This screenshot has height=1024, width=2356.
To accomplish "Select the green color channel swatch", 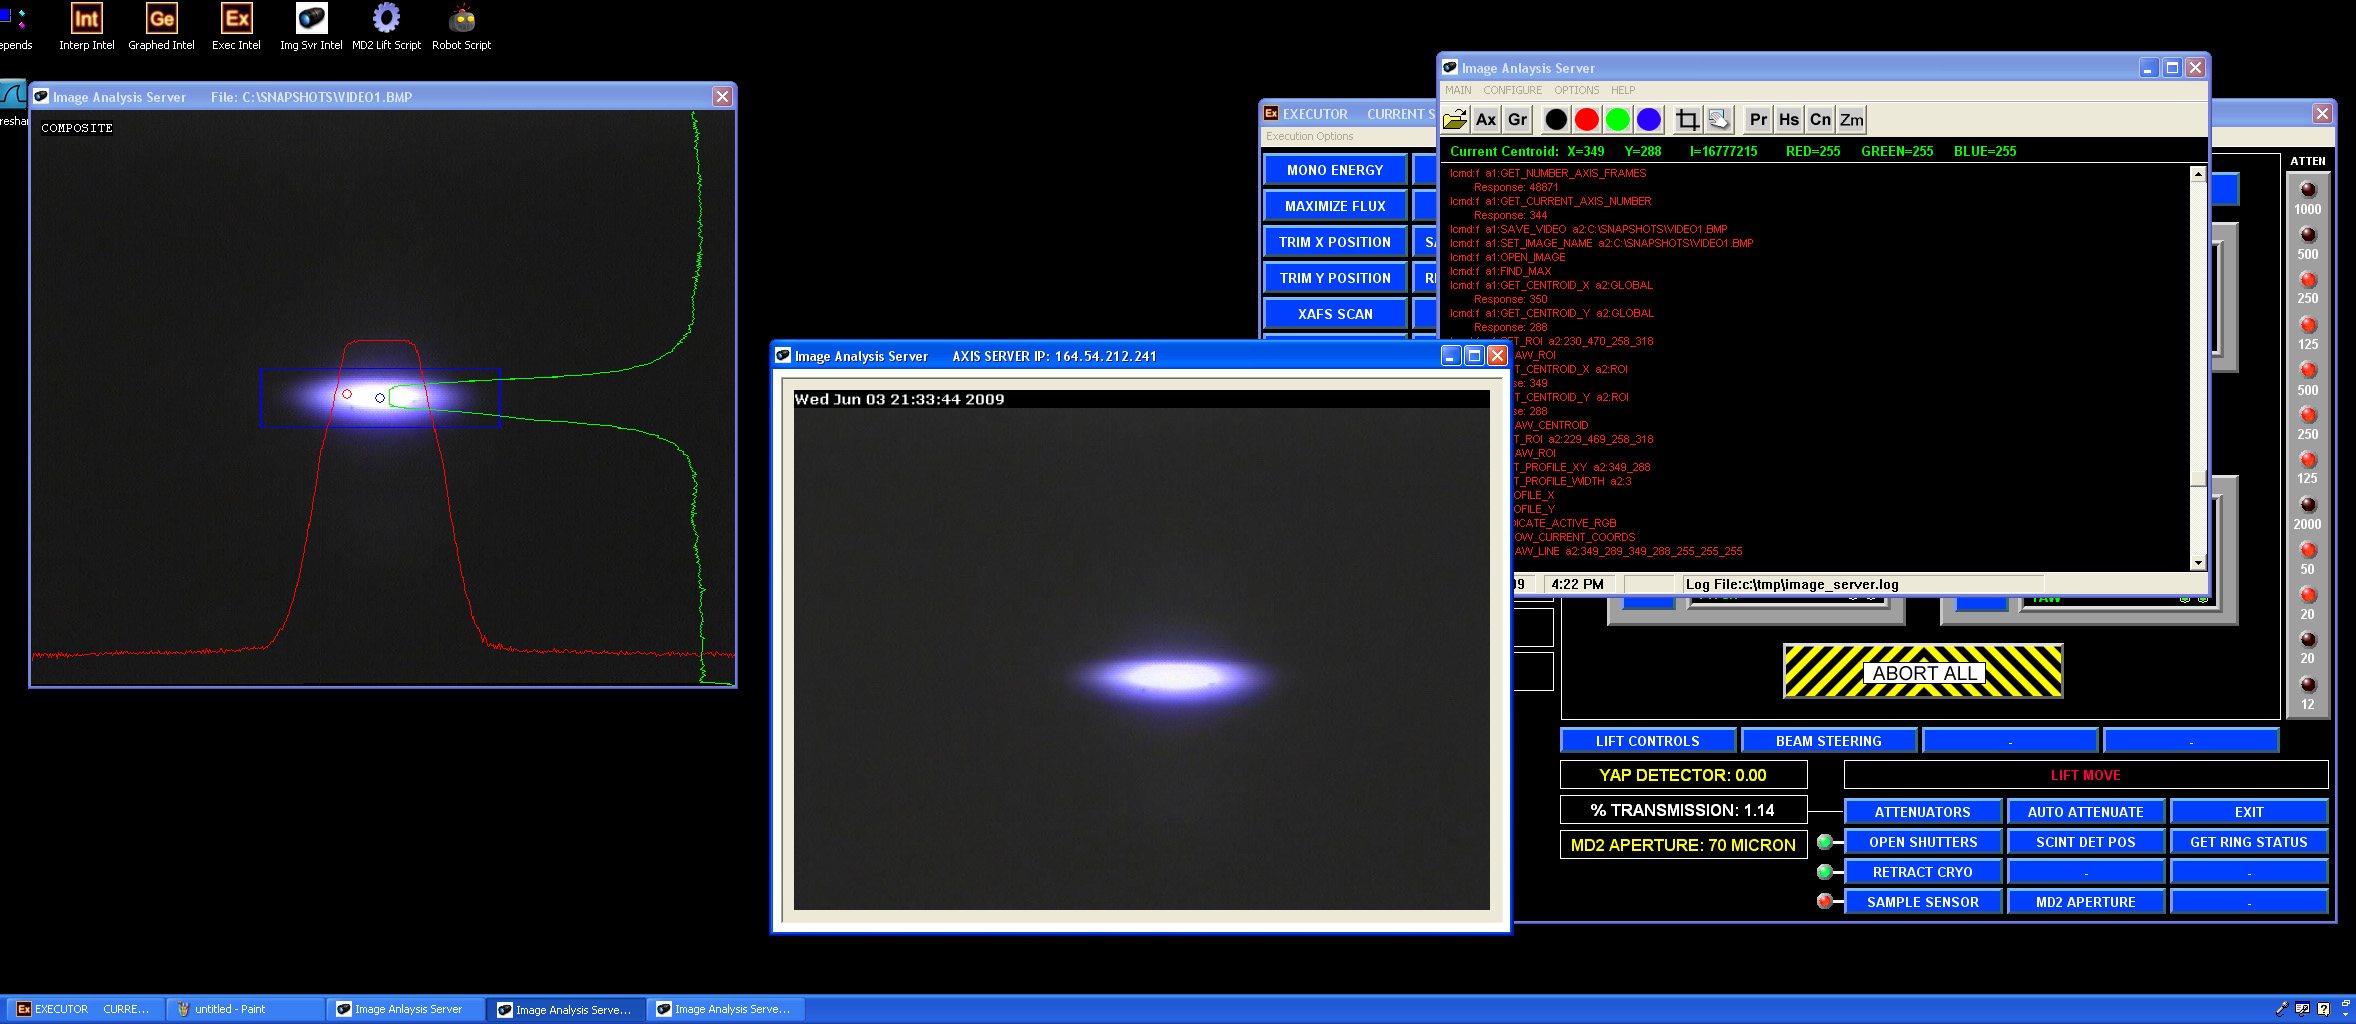I will [x=1617, y=120].
